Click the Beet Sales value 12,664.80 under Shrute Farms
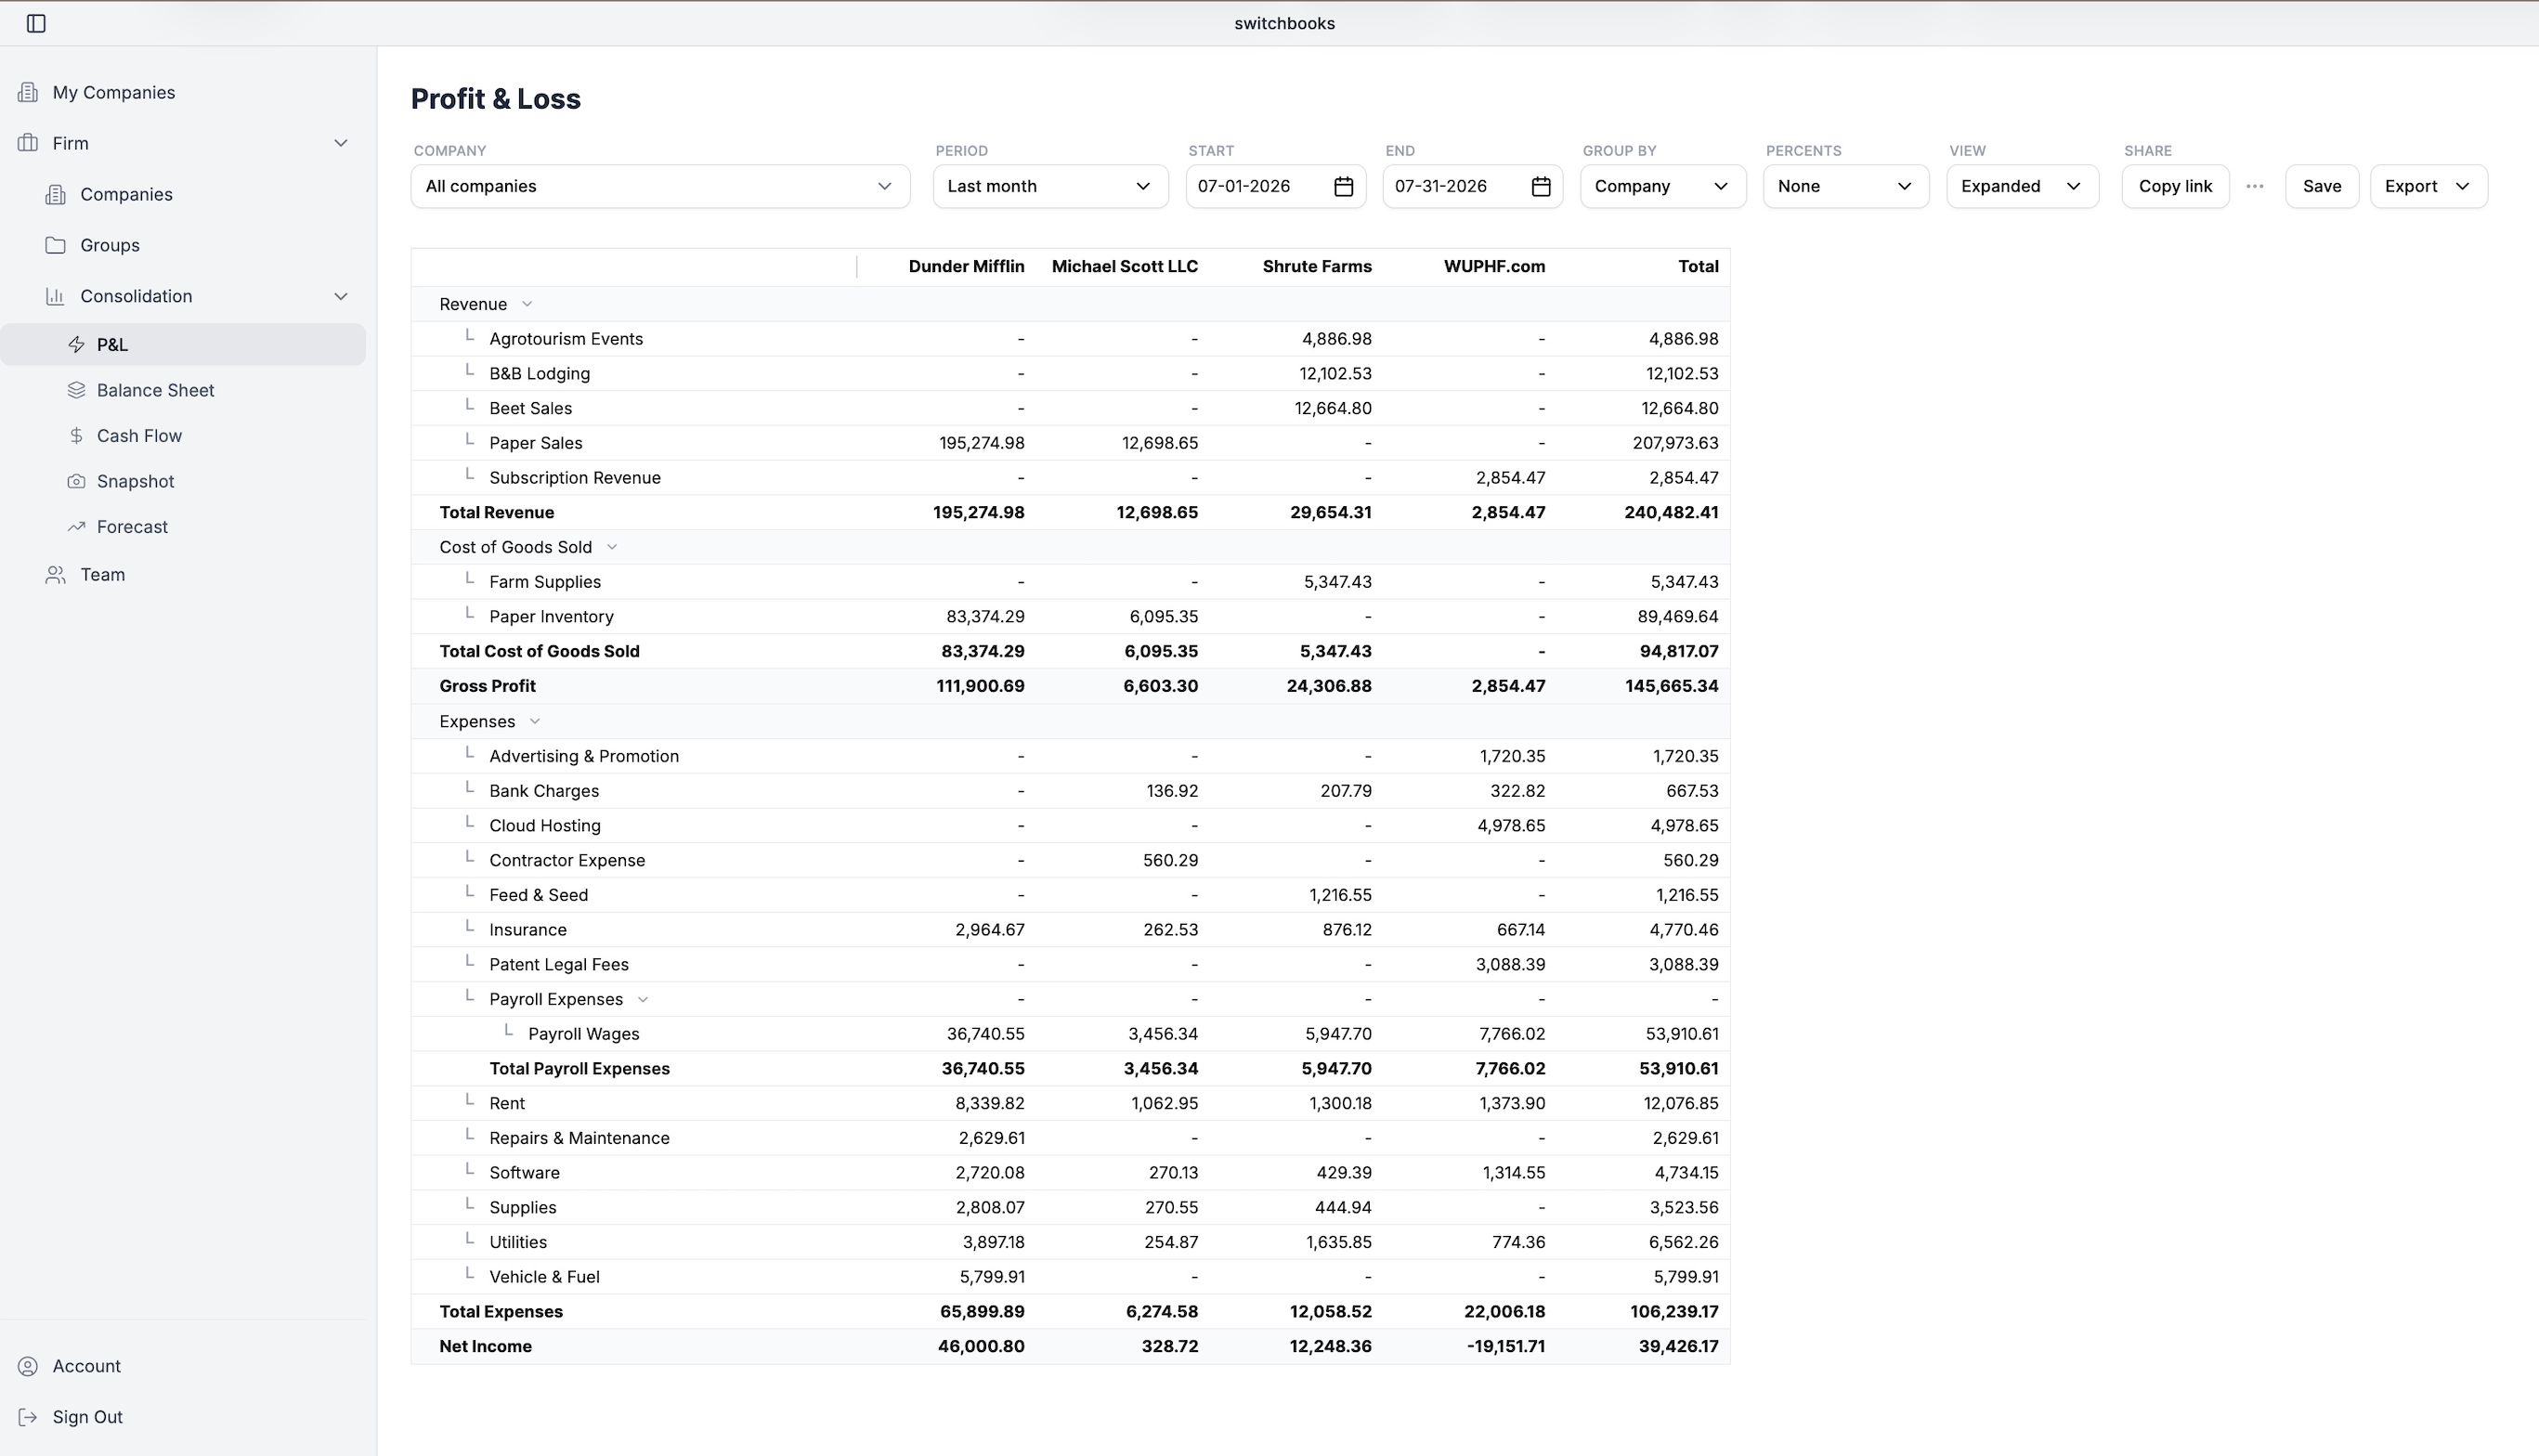2539x1456 pixels. pyautogui.click(x=1332, y=408)
